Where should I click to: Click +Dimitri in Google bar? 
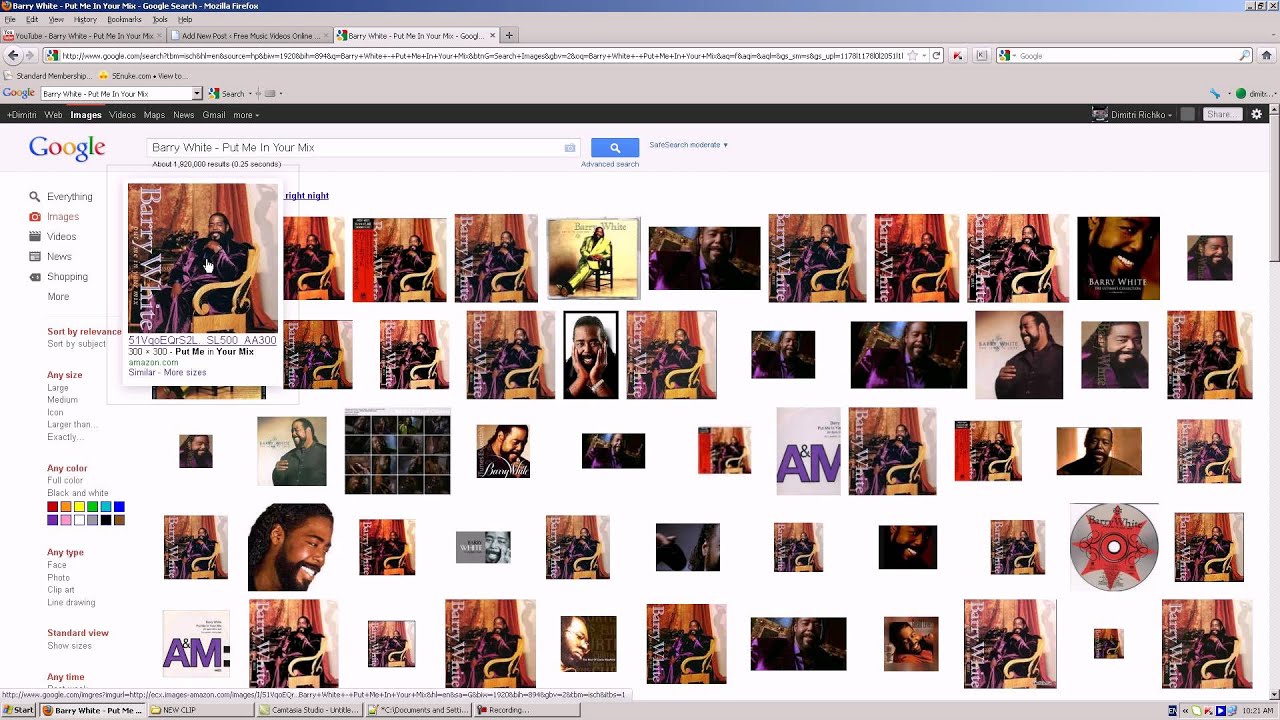click(x=22, y=115)
